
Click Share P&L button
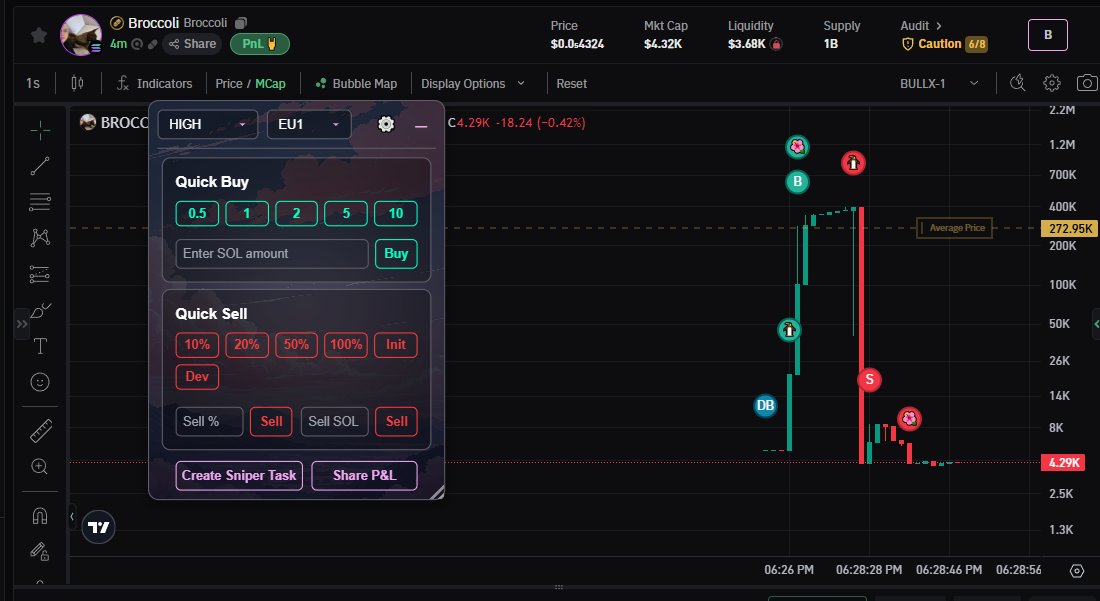[365, 475]
